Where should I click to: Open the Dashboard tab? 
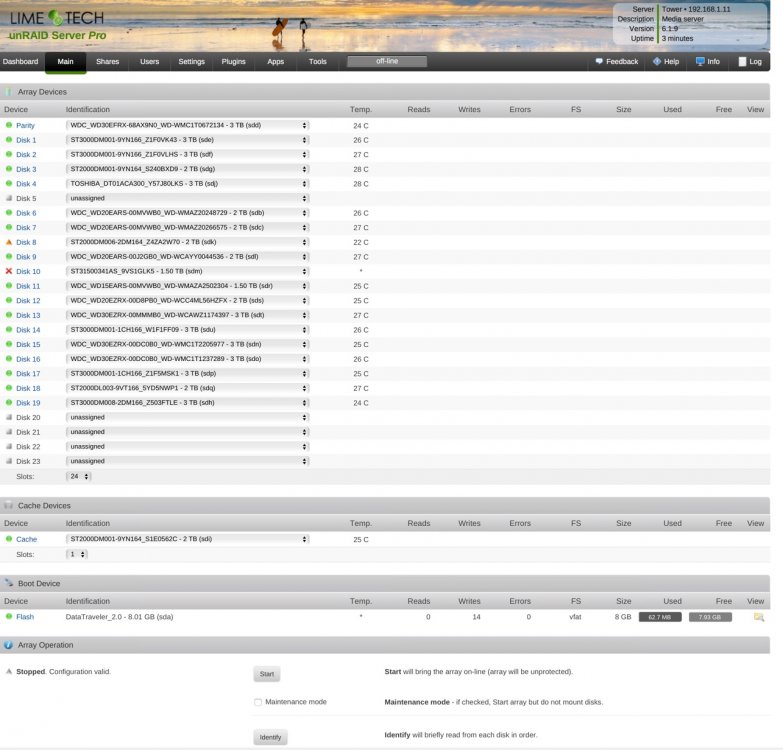tap(20, 61)
